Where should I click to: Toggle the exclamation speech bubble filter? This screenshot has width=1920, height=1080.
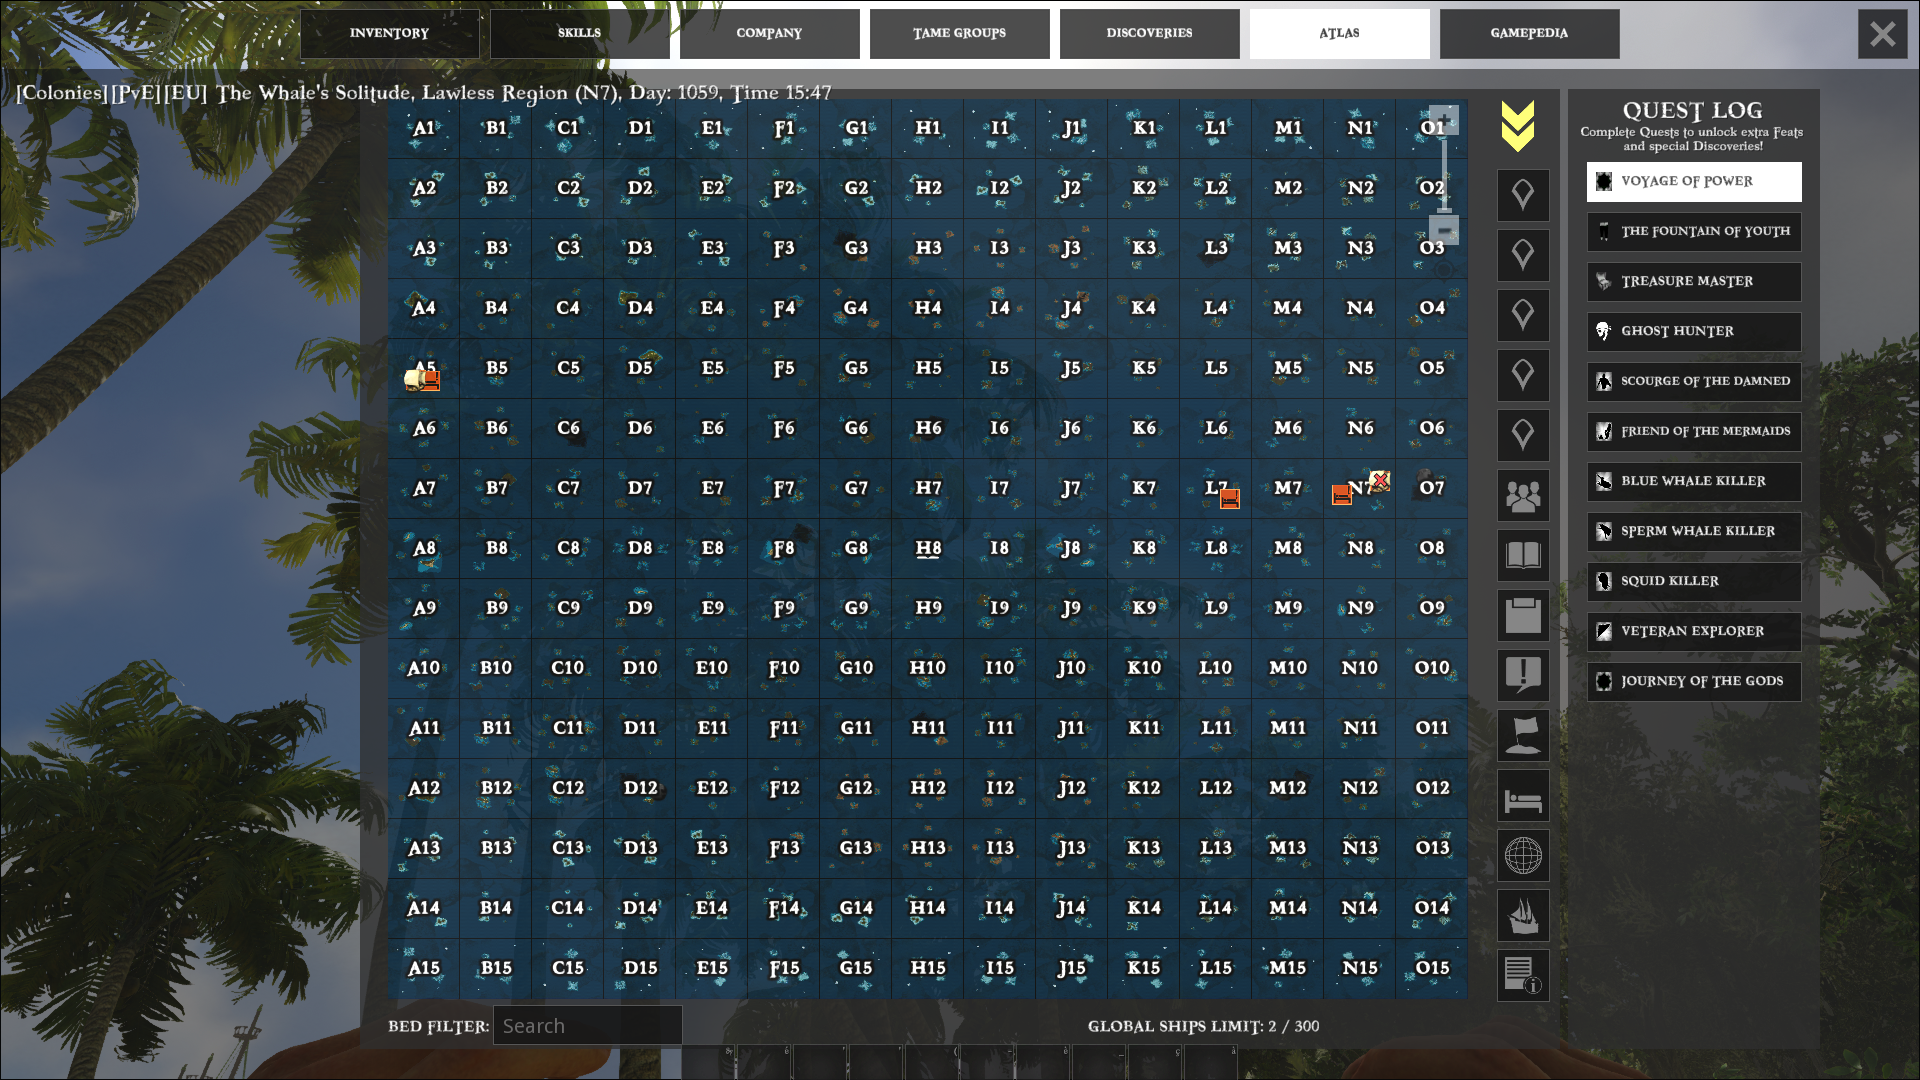tap(1523, 675)
